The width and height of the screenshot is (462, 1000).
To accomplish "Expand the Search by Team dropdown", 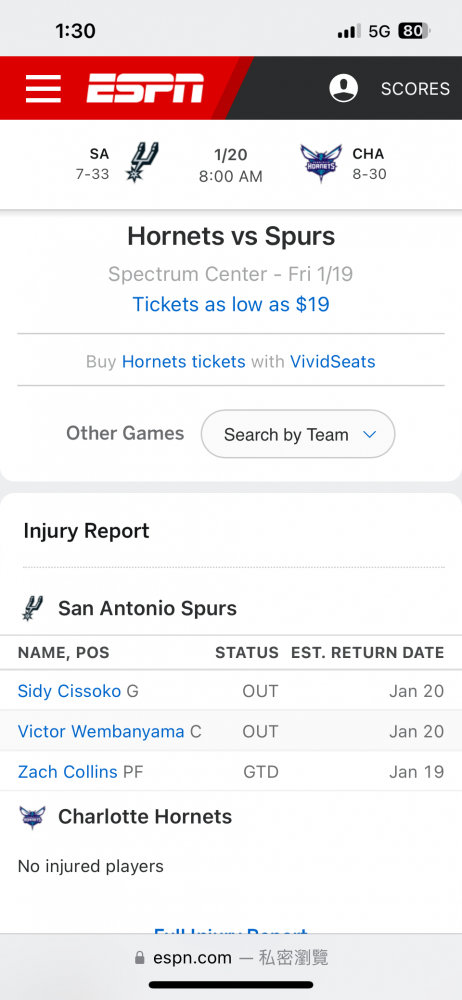I will (x=298, y=434).
